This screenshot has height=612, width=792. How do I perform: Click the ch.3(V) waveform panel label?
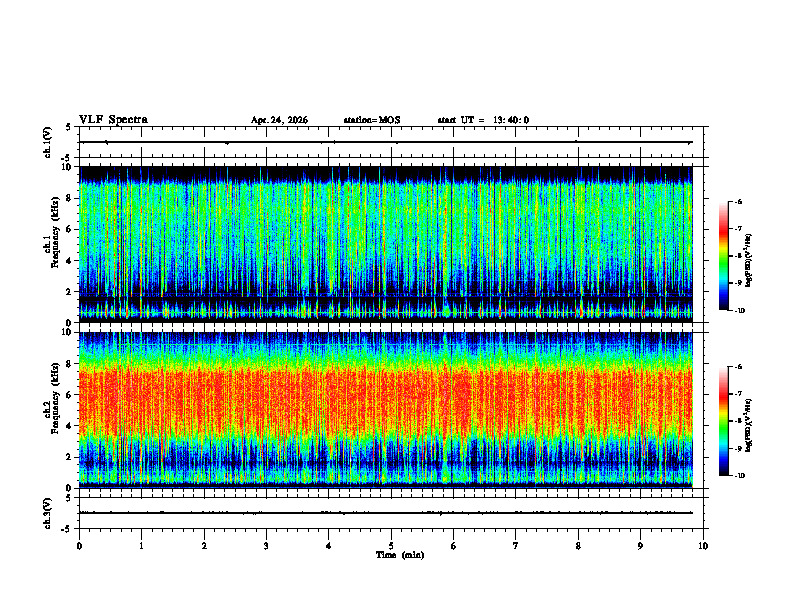click(x=48, y=513)
